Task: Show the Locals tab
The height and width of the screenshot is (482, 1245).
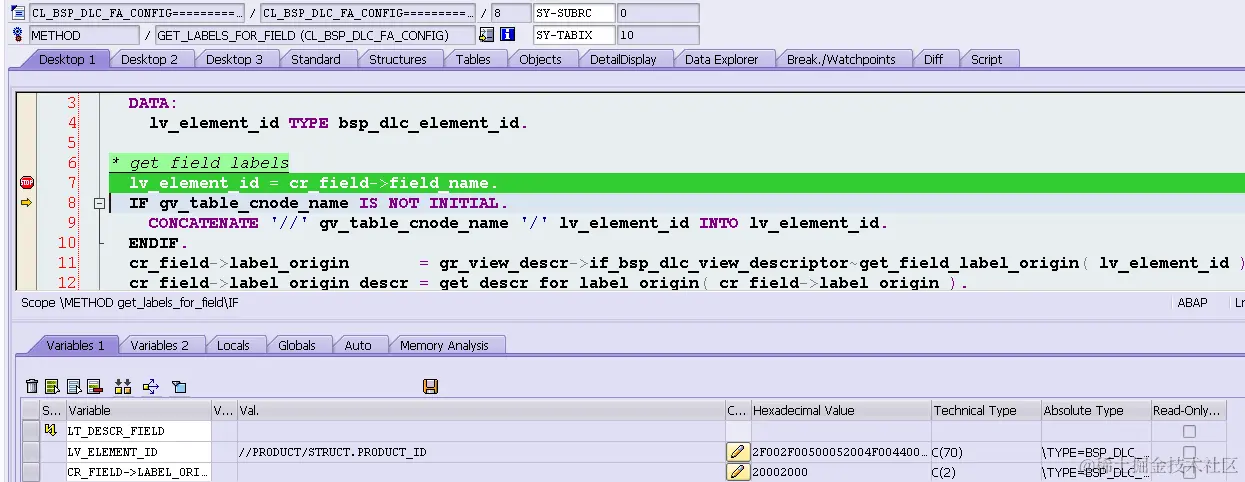Action: (233, 345)
